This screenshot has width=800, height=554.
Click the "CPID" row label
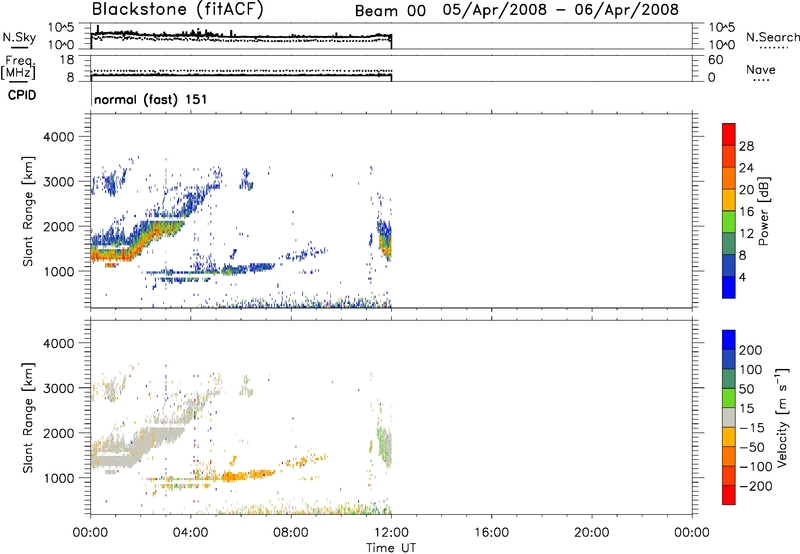22,95
